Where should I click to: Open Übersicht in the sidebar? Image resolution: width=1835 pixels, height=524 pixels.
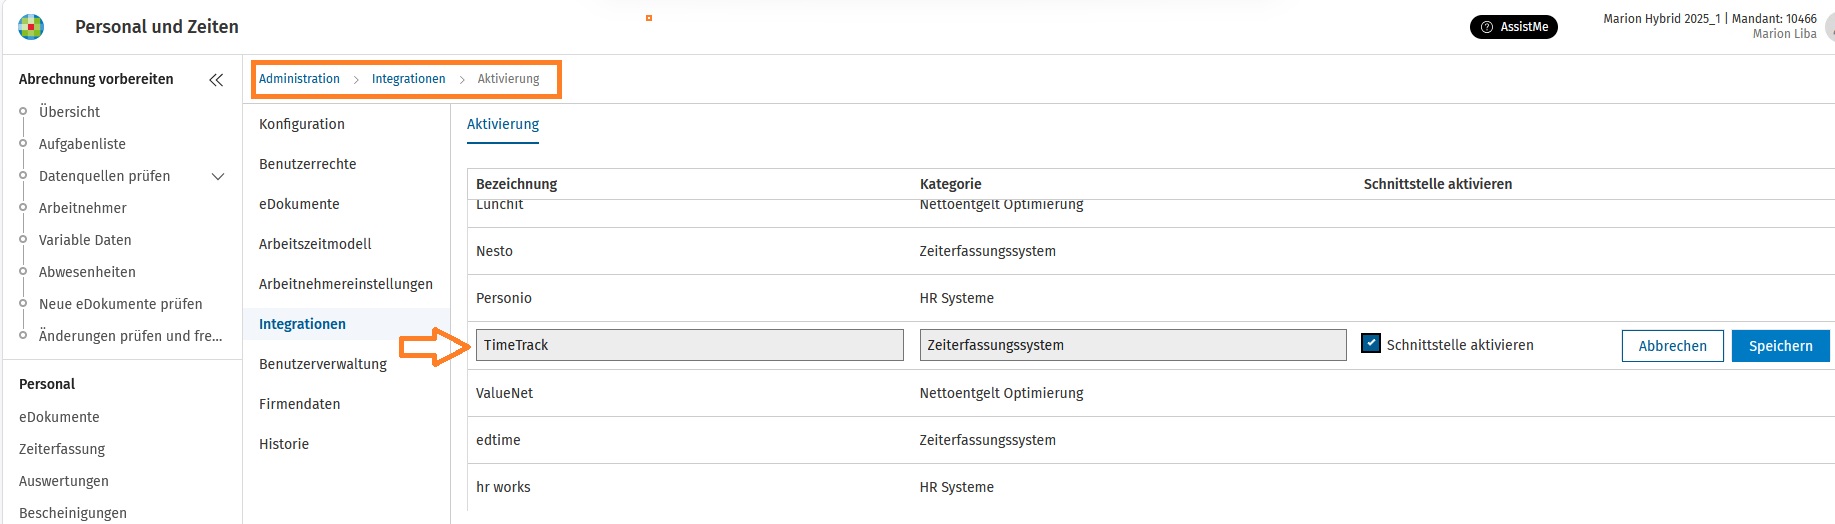click(69, 112)
